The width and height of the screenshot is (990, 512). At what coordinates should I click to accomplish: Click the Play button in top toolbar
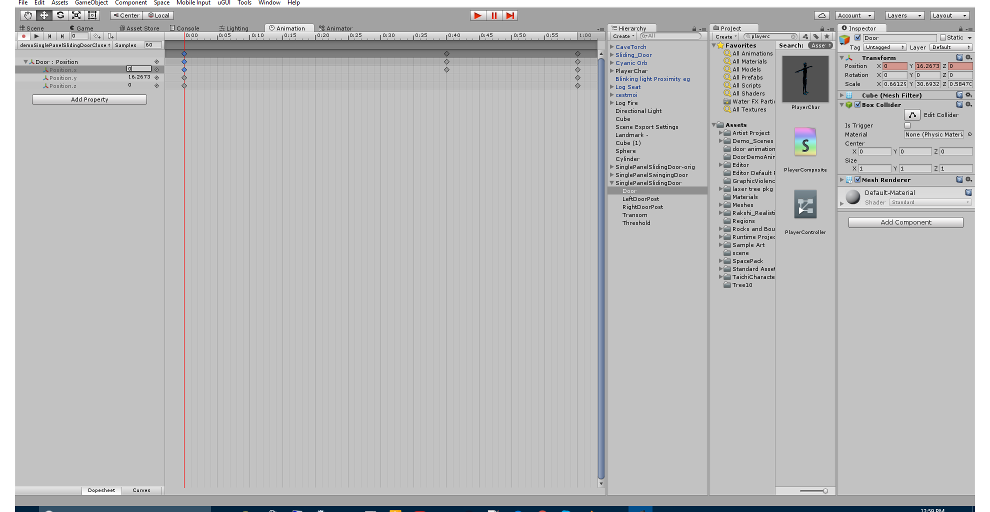click(478, 15)
